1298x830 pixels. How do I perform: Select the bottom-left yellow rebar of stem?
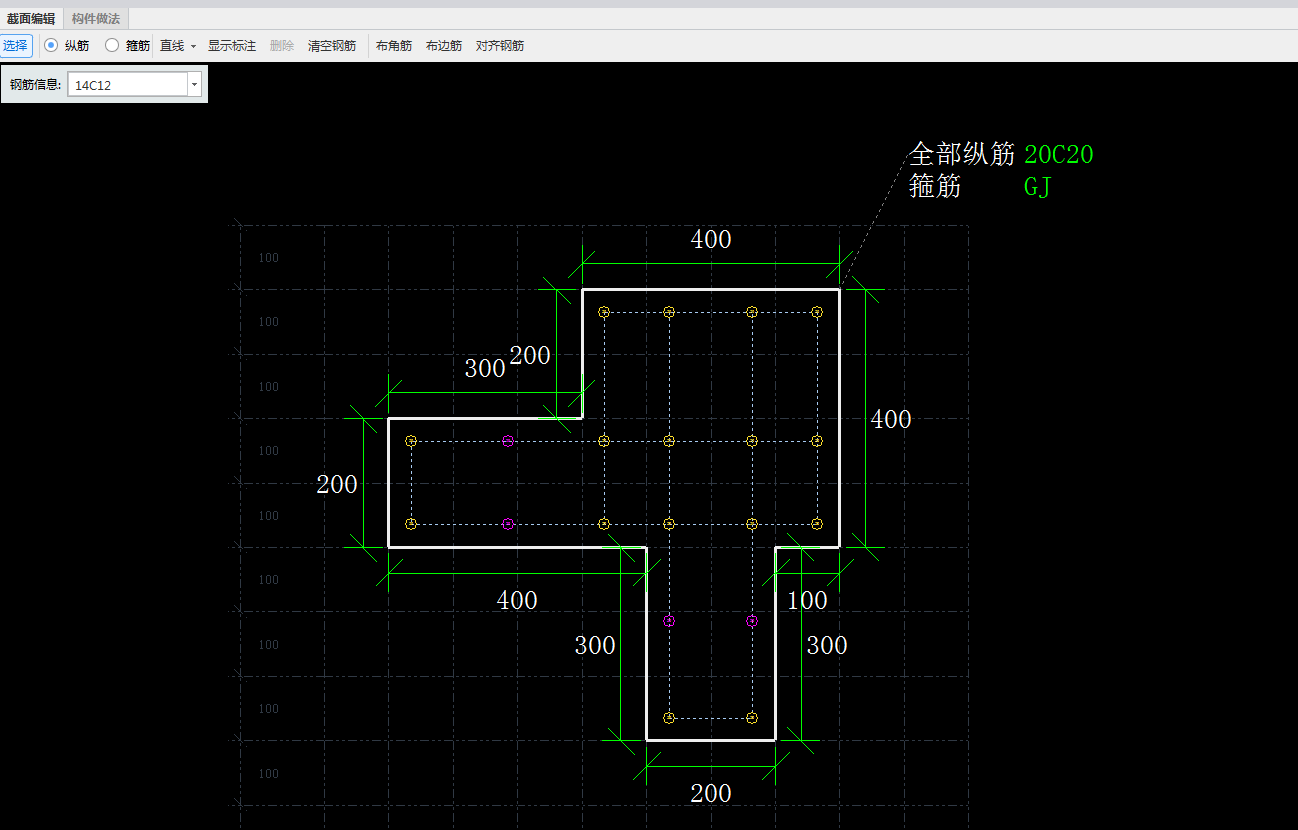pyautogui.click(x=669, y=718)
